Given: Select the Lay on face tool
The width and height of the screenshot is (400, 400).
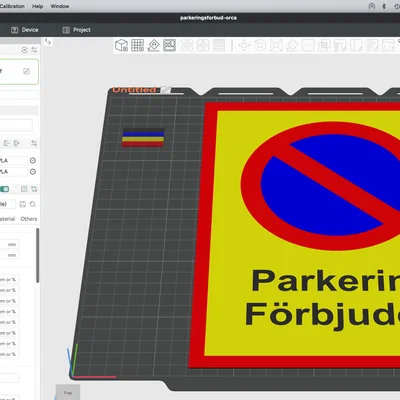Looking at the screenshot, I should [292, 45].
